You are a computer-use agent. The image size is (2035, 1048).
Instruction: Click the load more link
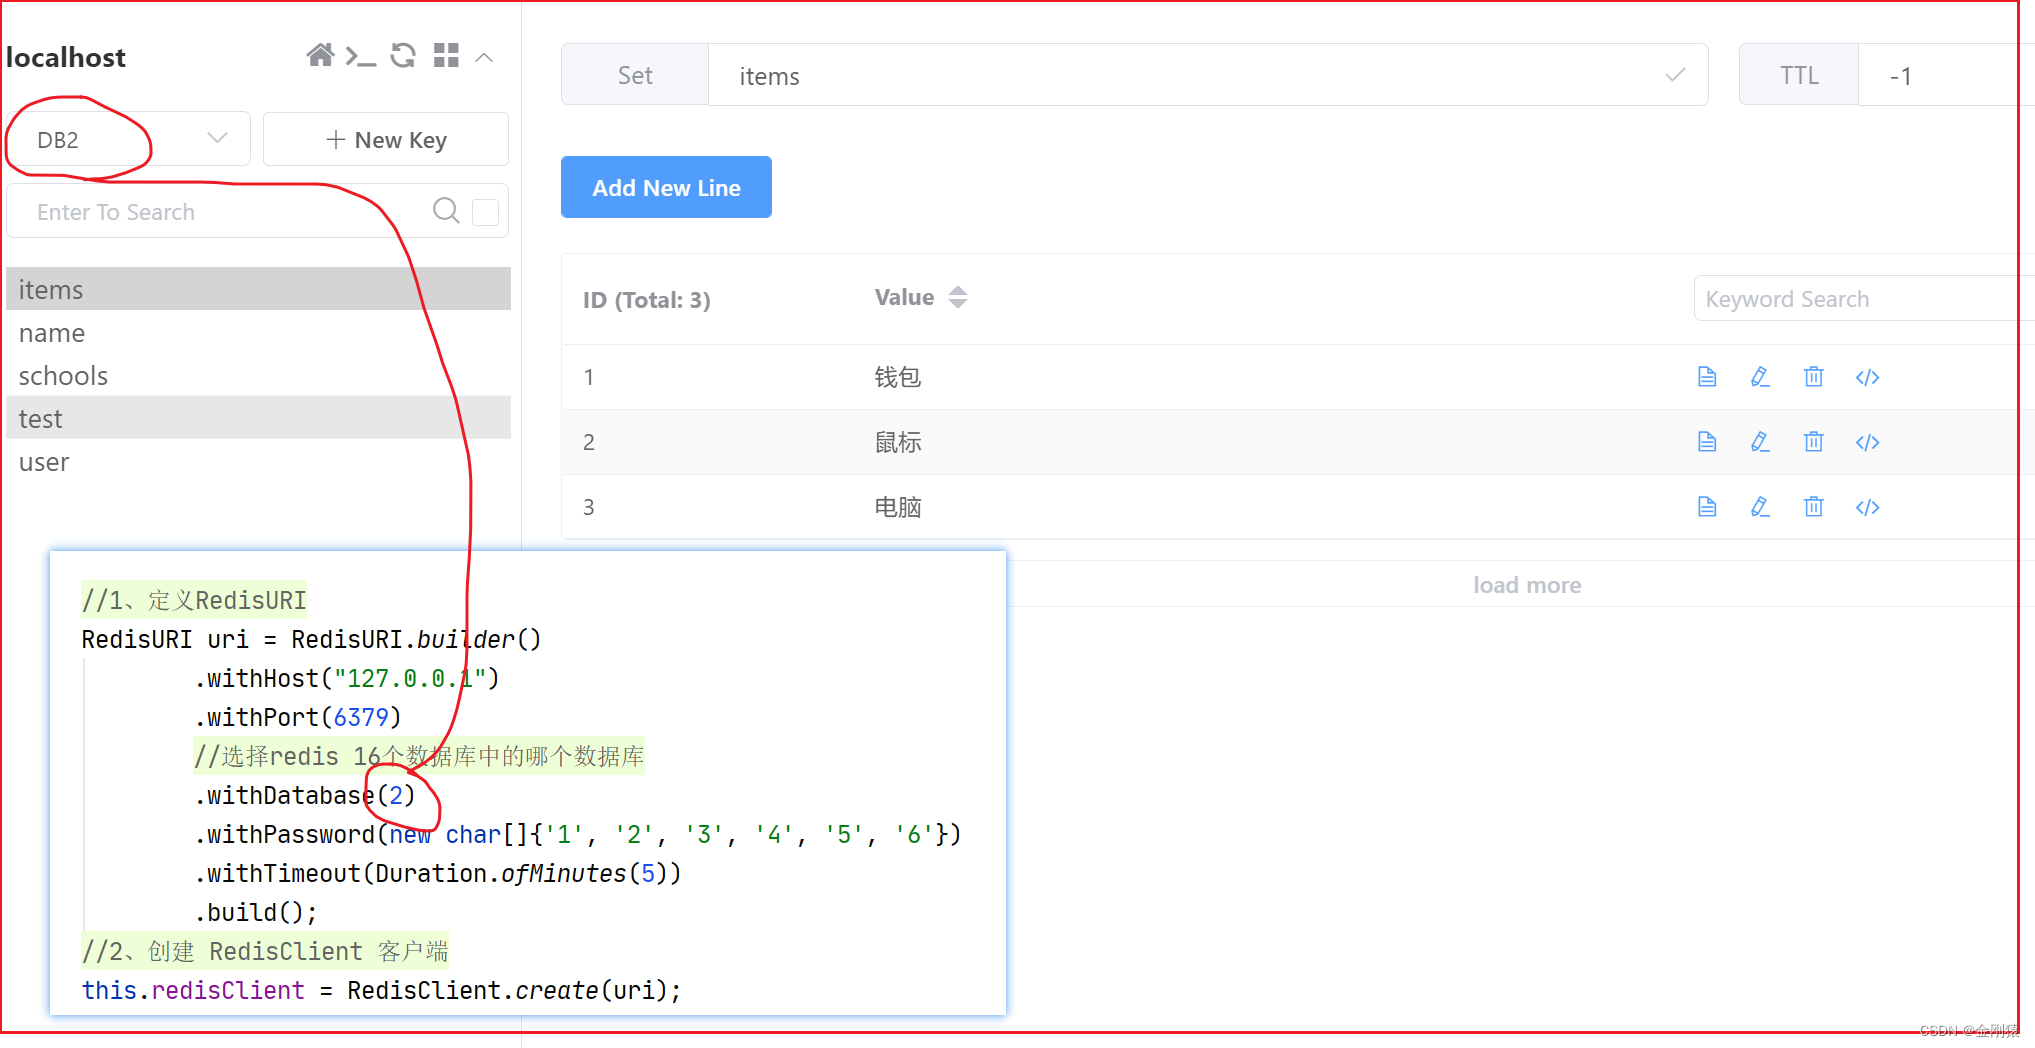tap(1526, 585)
